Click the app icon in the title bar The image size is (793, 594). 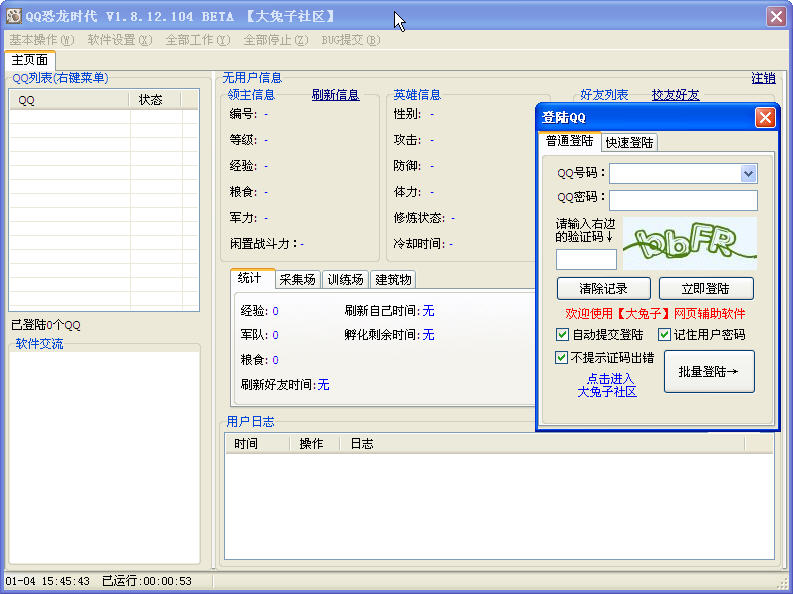click(x=14, y=16)
